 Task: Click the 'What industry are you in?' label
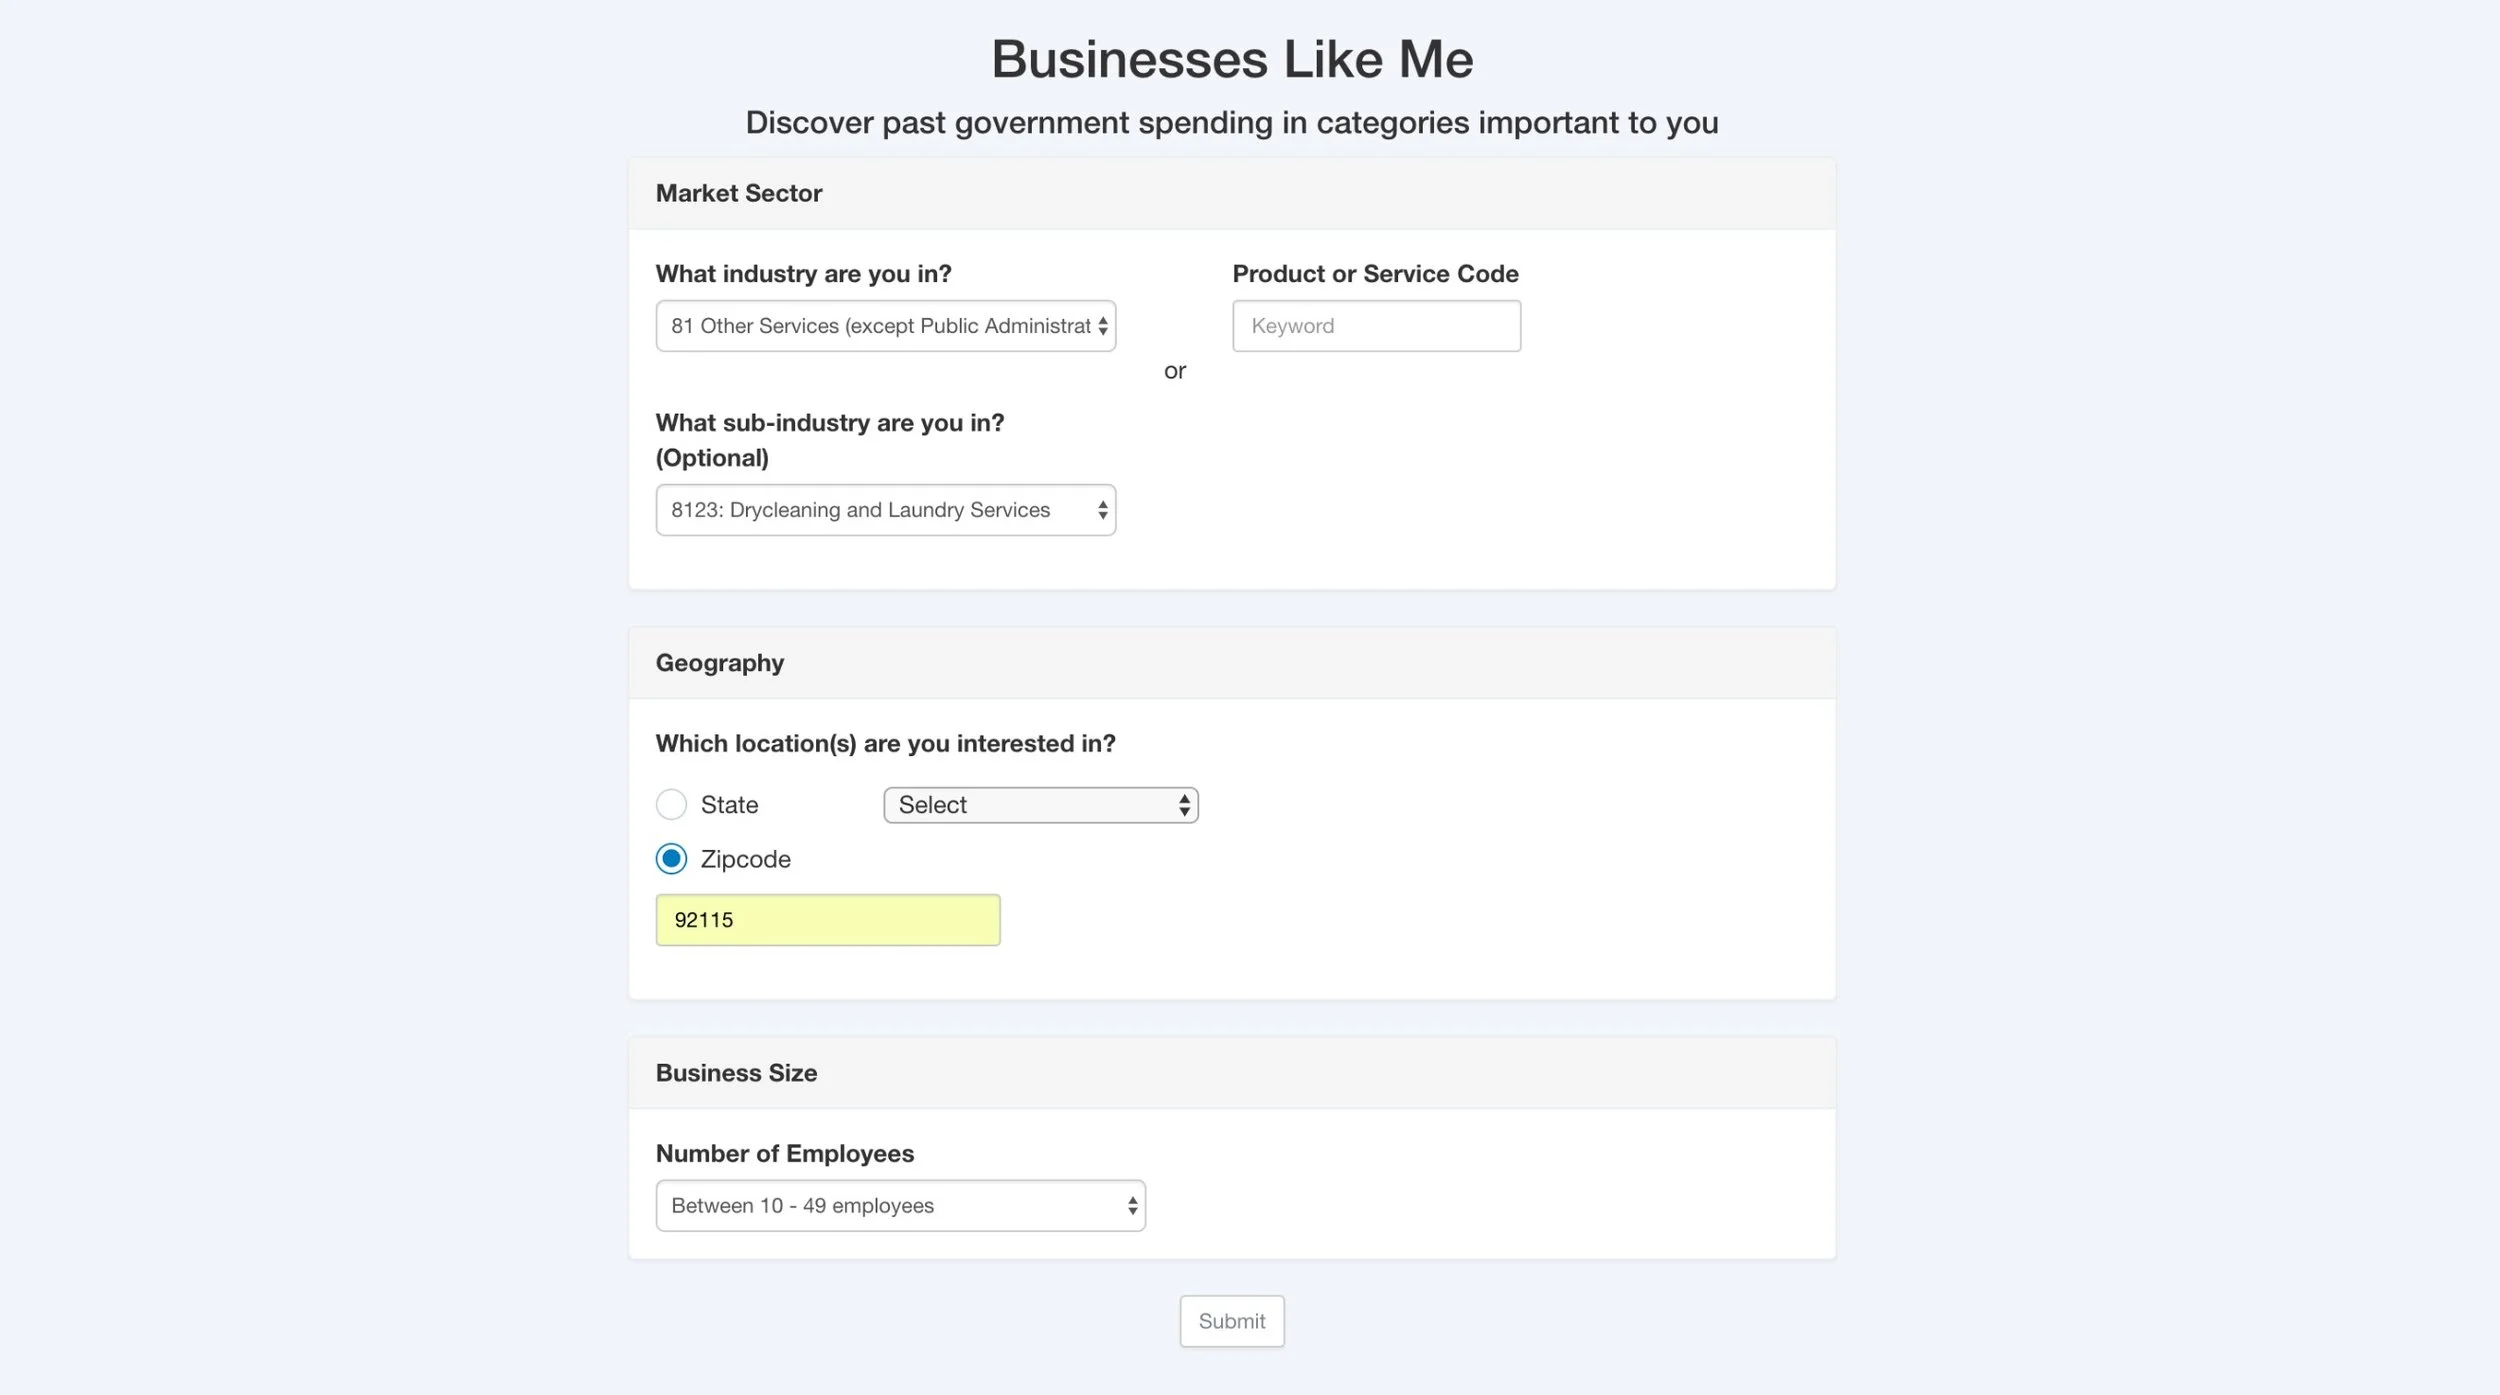tap(803, 274)
